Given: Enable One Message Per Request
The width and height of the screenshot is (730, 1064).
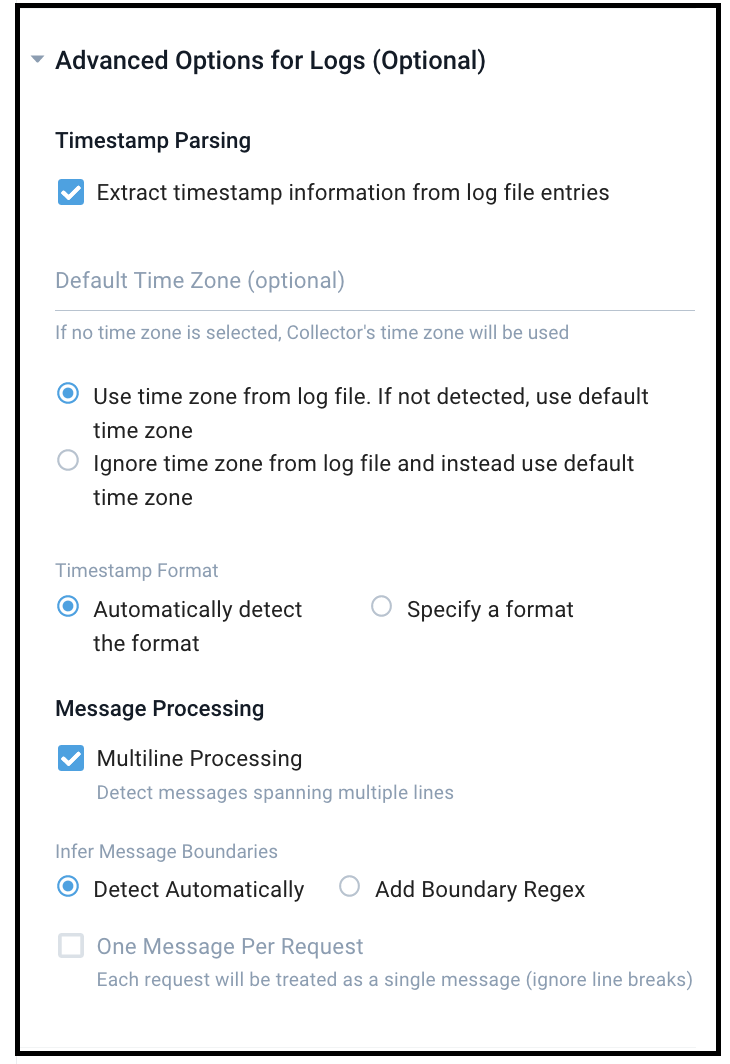Looking at the screenshot, I should 70,946.
